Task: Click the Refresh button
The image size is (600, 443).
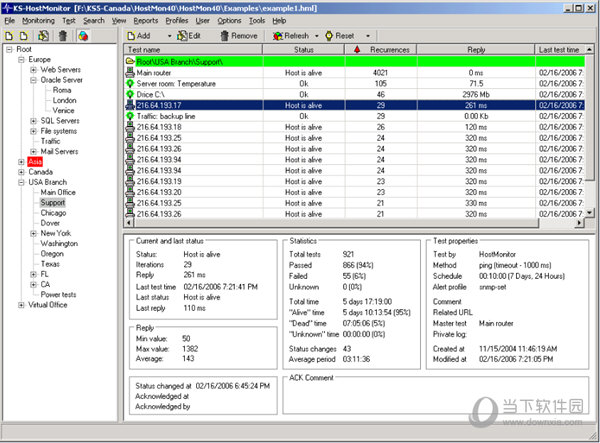Action: [x=291, y=36]
